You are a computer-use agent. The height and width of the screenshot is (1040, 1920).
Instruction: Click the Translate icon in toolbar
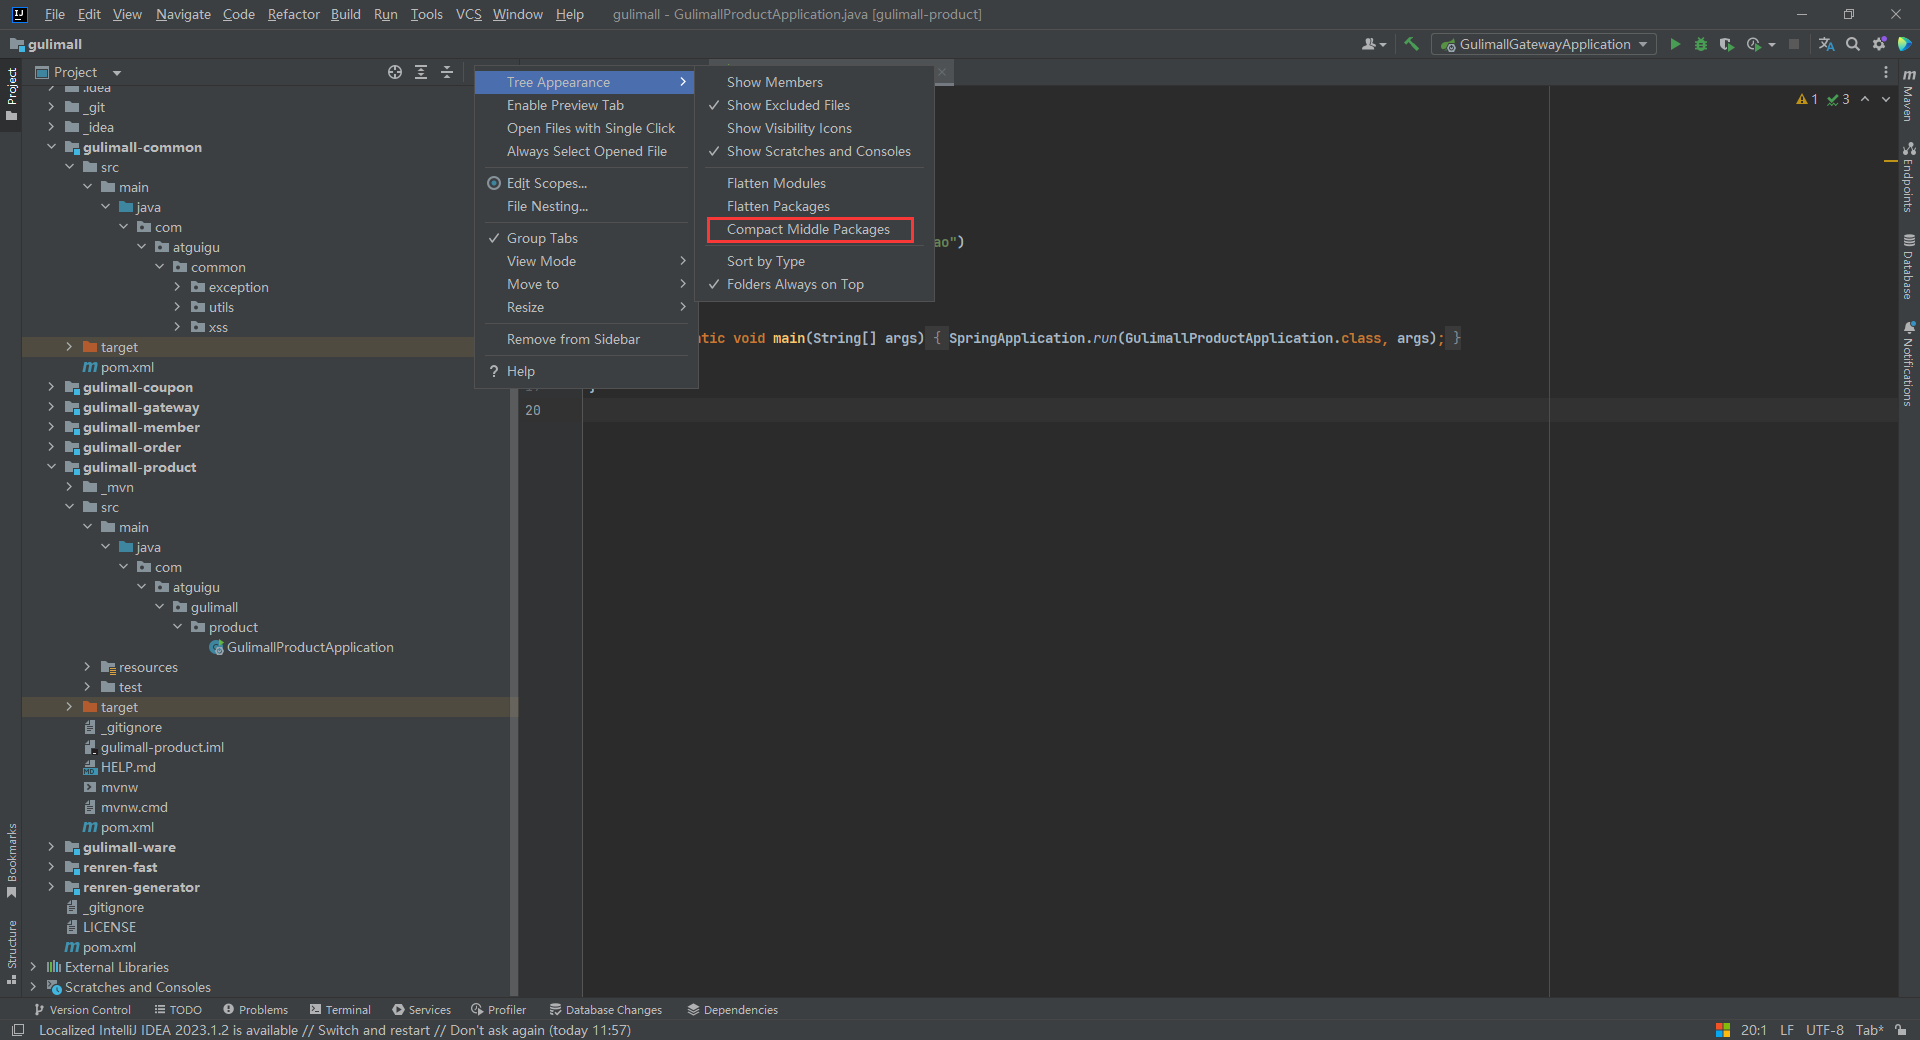coord(1826,44)
